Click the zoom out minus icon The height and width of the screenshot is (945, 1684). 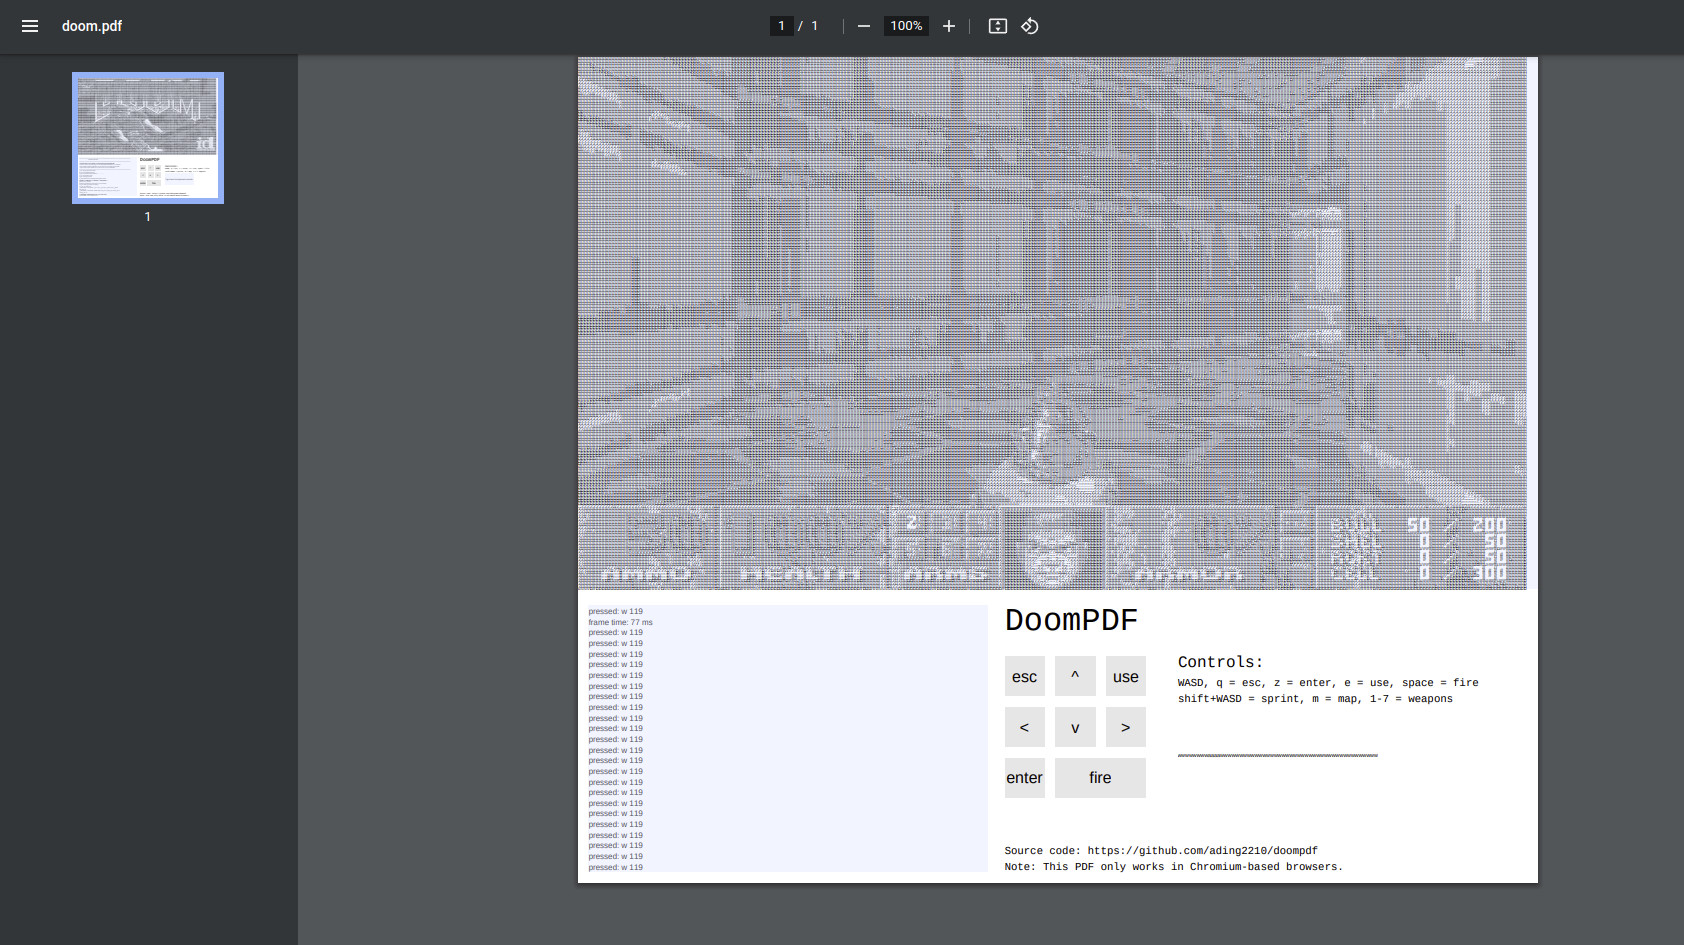point(864,26)
